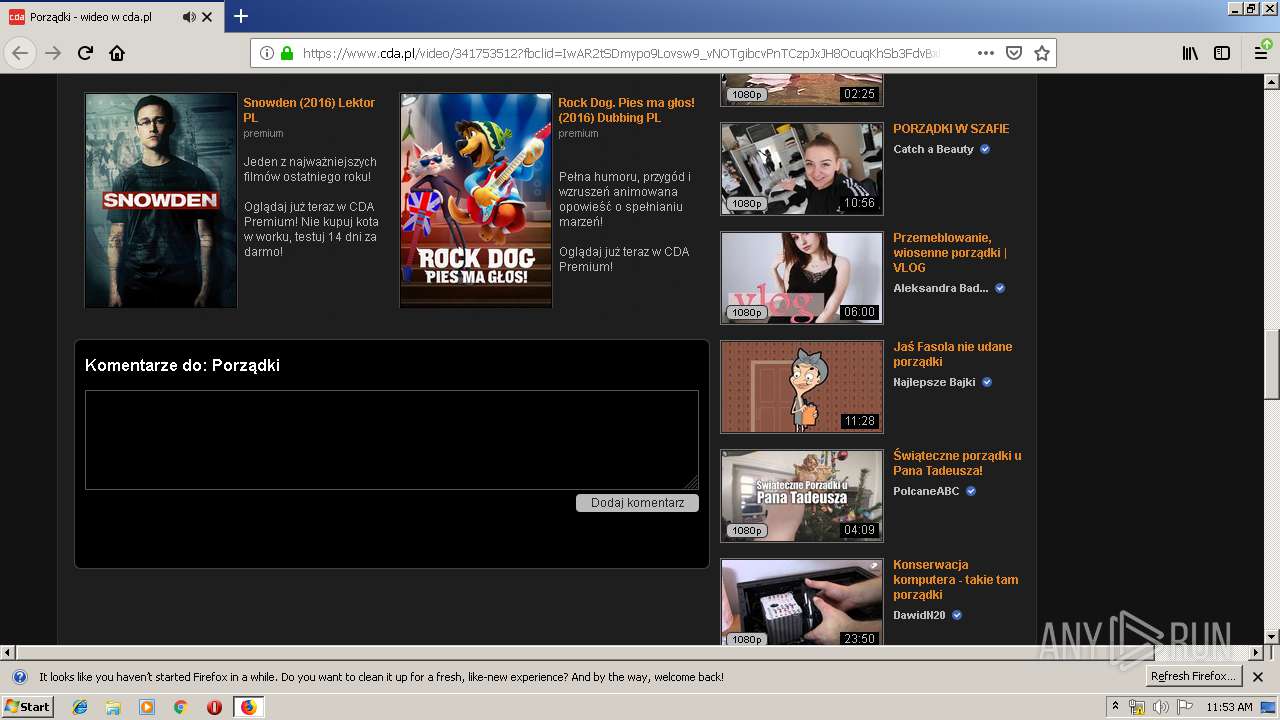Visit Aleksandra Bad... channel
The image size is (1280, 720).
[x=940, y=288]
